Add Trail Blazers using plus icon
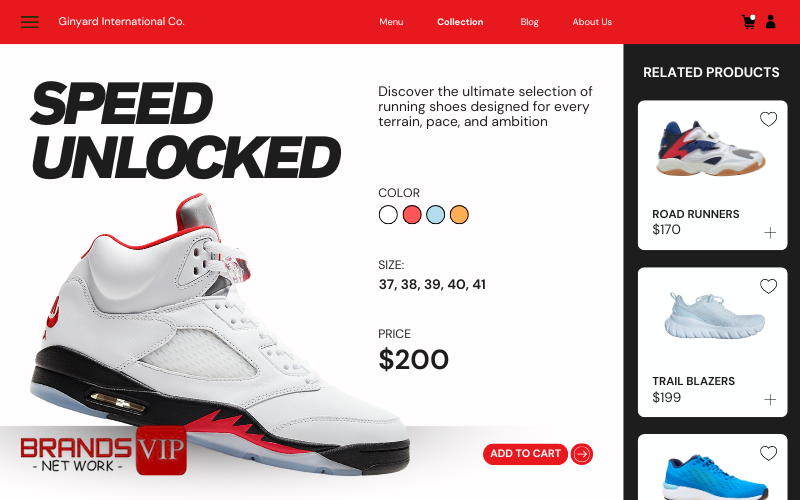Screen dimensions: 800x500 [x=770, y=399]
